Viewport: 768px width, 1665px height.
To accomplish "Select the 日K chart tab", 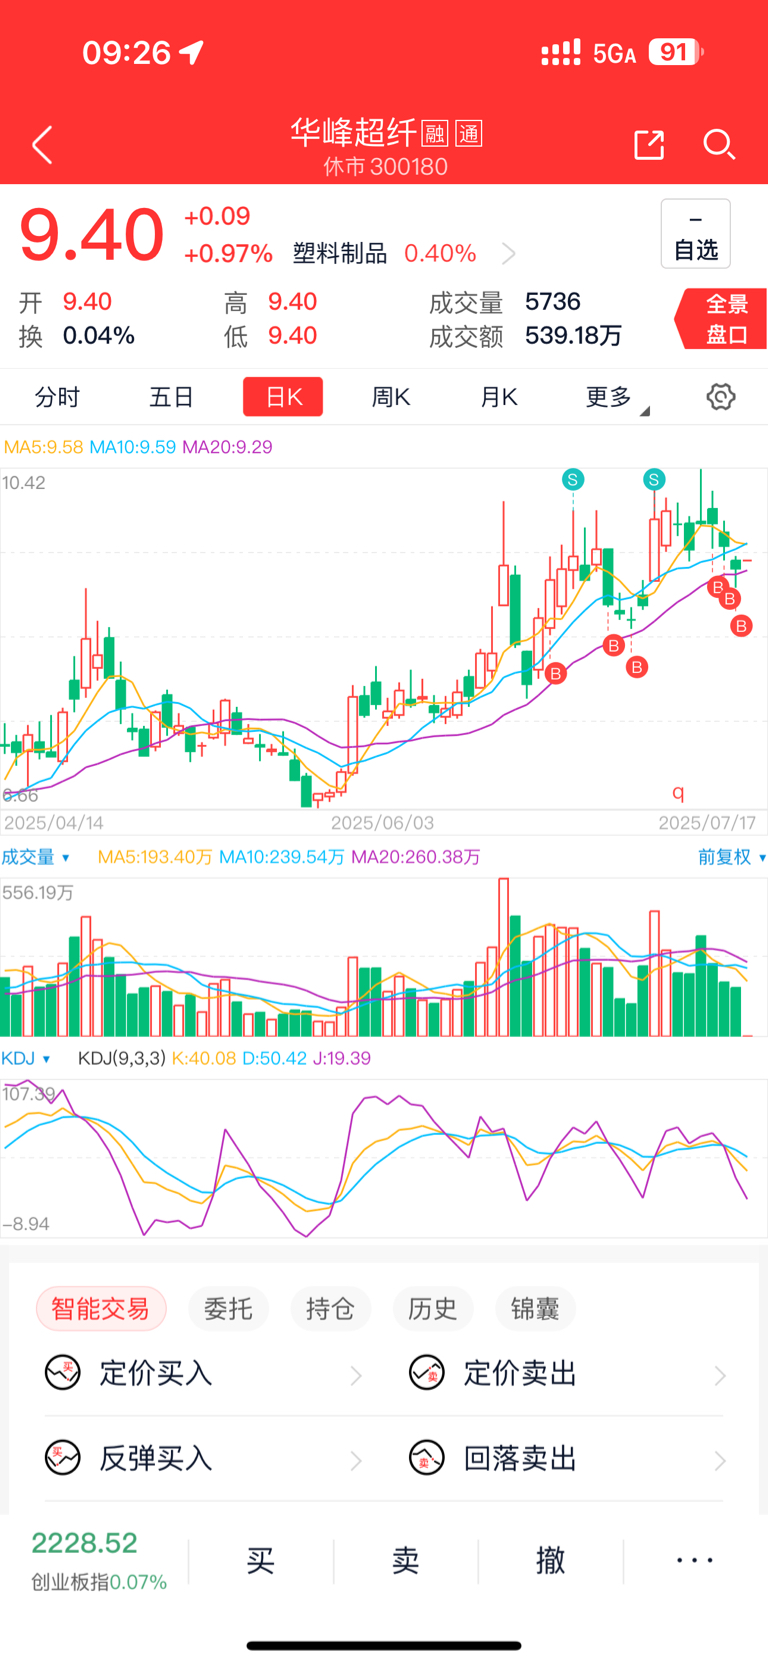I will pos(283,397).
